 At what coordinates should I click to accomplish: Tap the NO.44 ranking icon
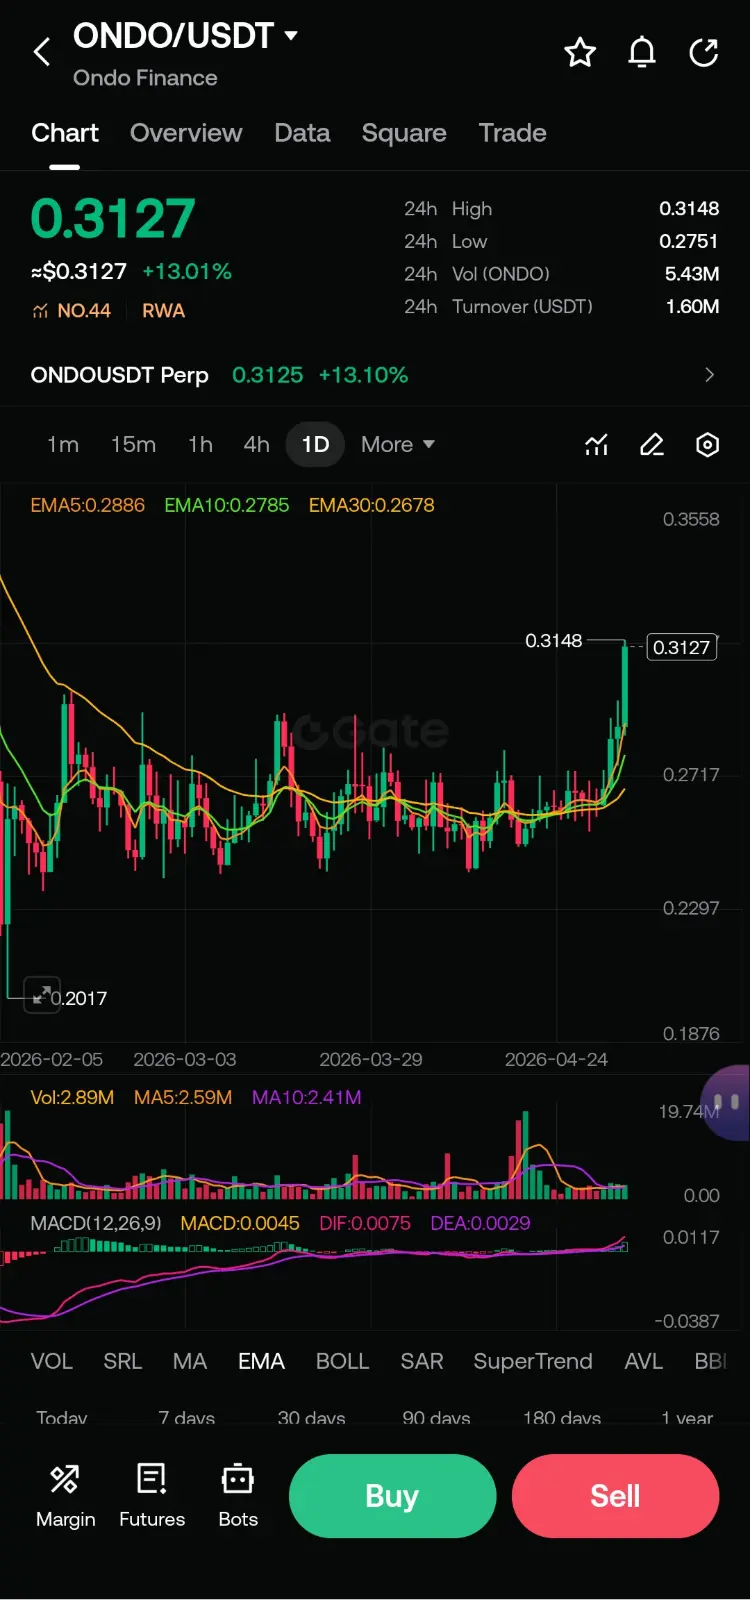pos(40,311)
